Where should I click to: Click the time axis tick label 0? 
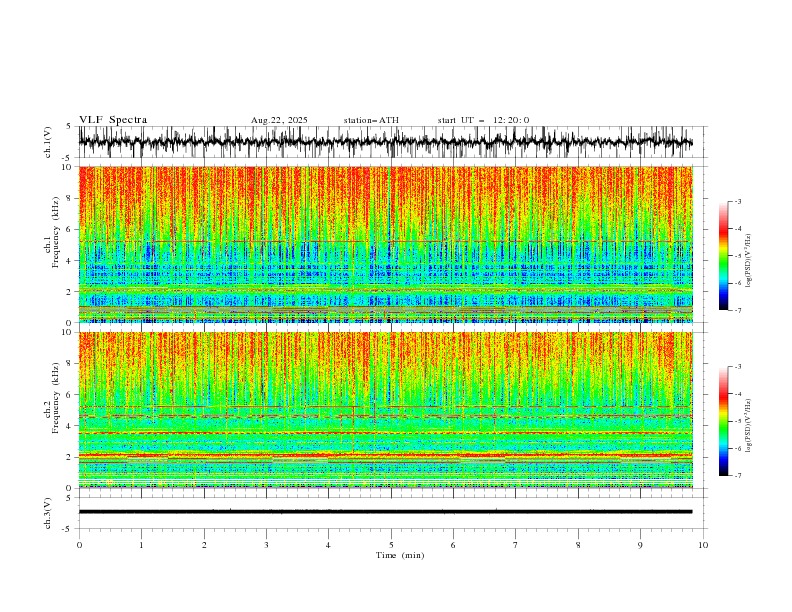point(79,545)
